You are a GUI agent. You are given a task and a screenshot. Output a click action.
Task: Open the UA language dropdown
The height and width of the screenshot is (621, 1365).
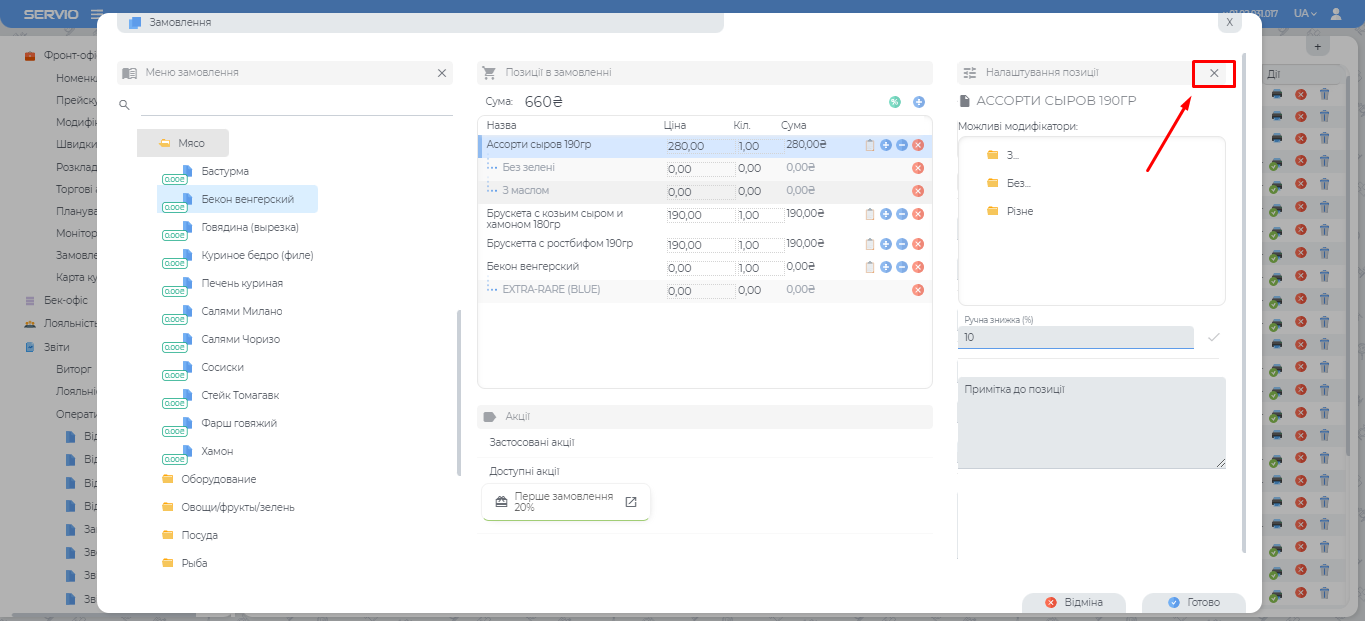1304,13
